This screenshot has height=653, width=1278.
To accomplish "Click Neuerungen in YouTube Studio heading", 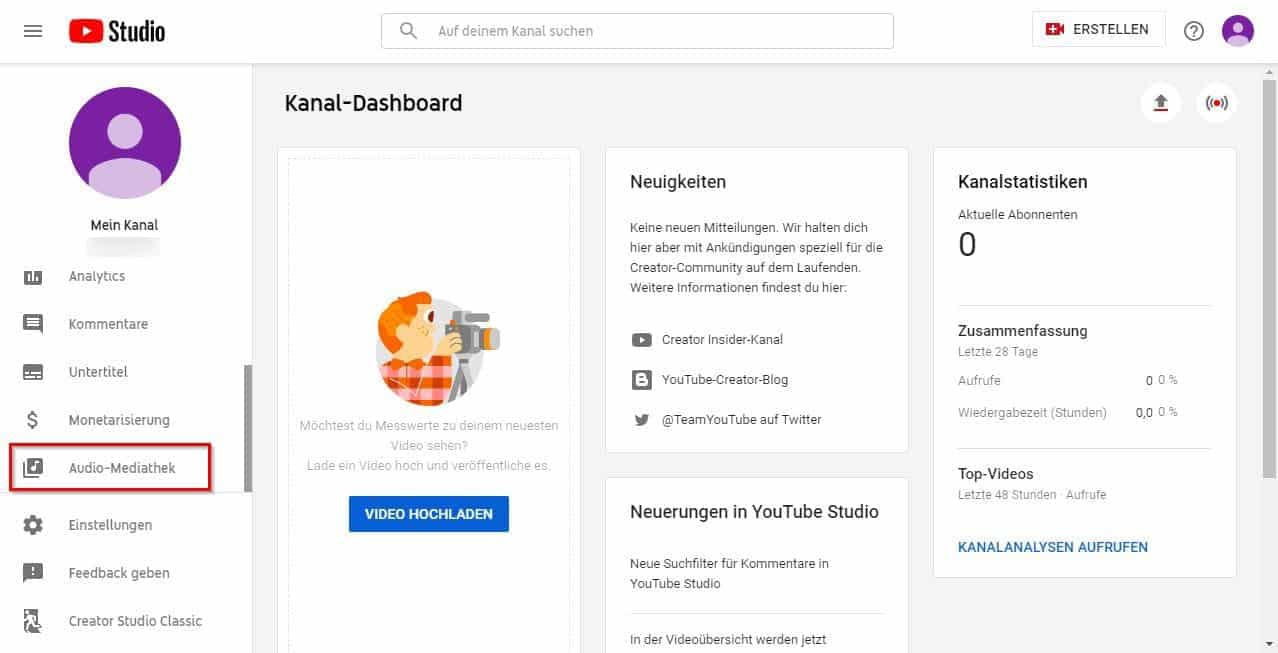I will coord(754,512).
